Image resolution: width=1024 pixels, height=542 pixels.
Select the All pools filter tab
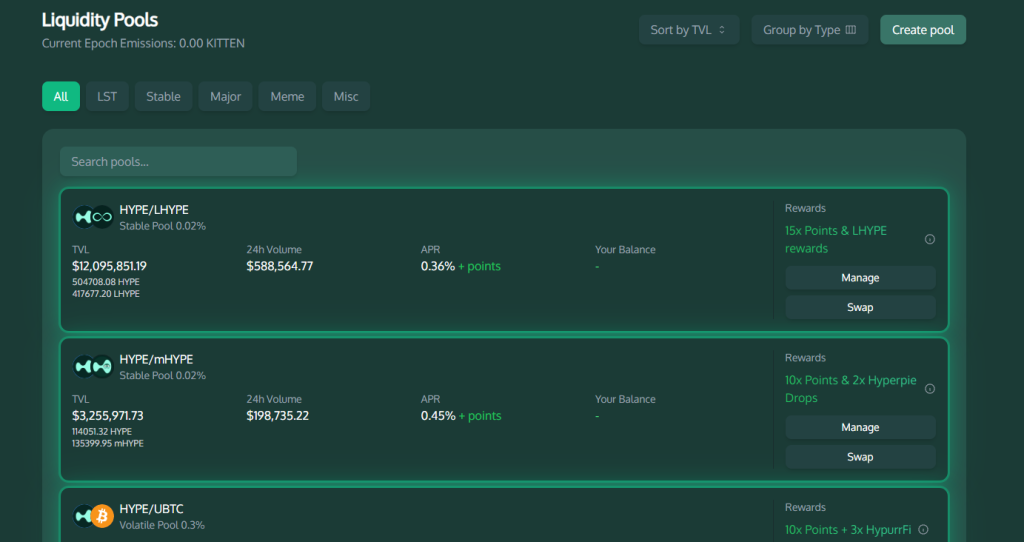61,97
